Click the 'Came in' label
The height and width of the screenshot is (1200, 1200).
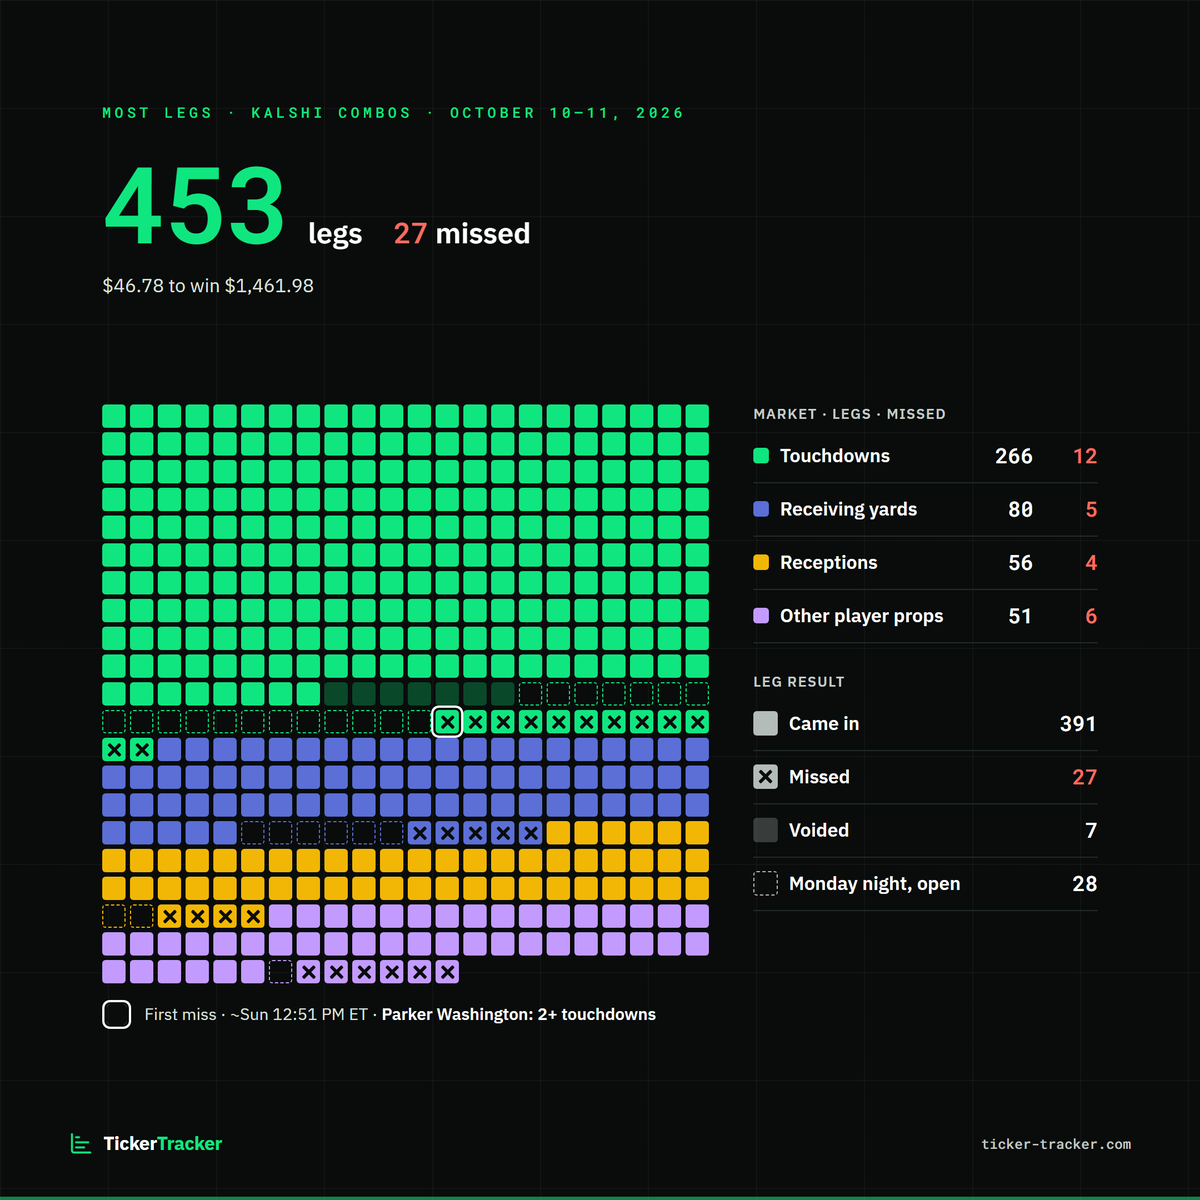pyautogui.click(x=824, y=723)
